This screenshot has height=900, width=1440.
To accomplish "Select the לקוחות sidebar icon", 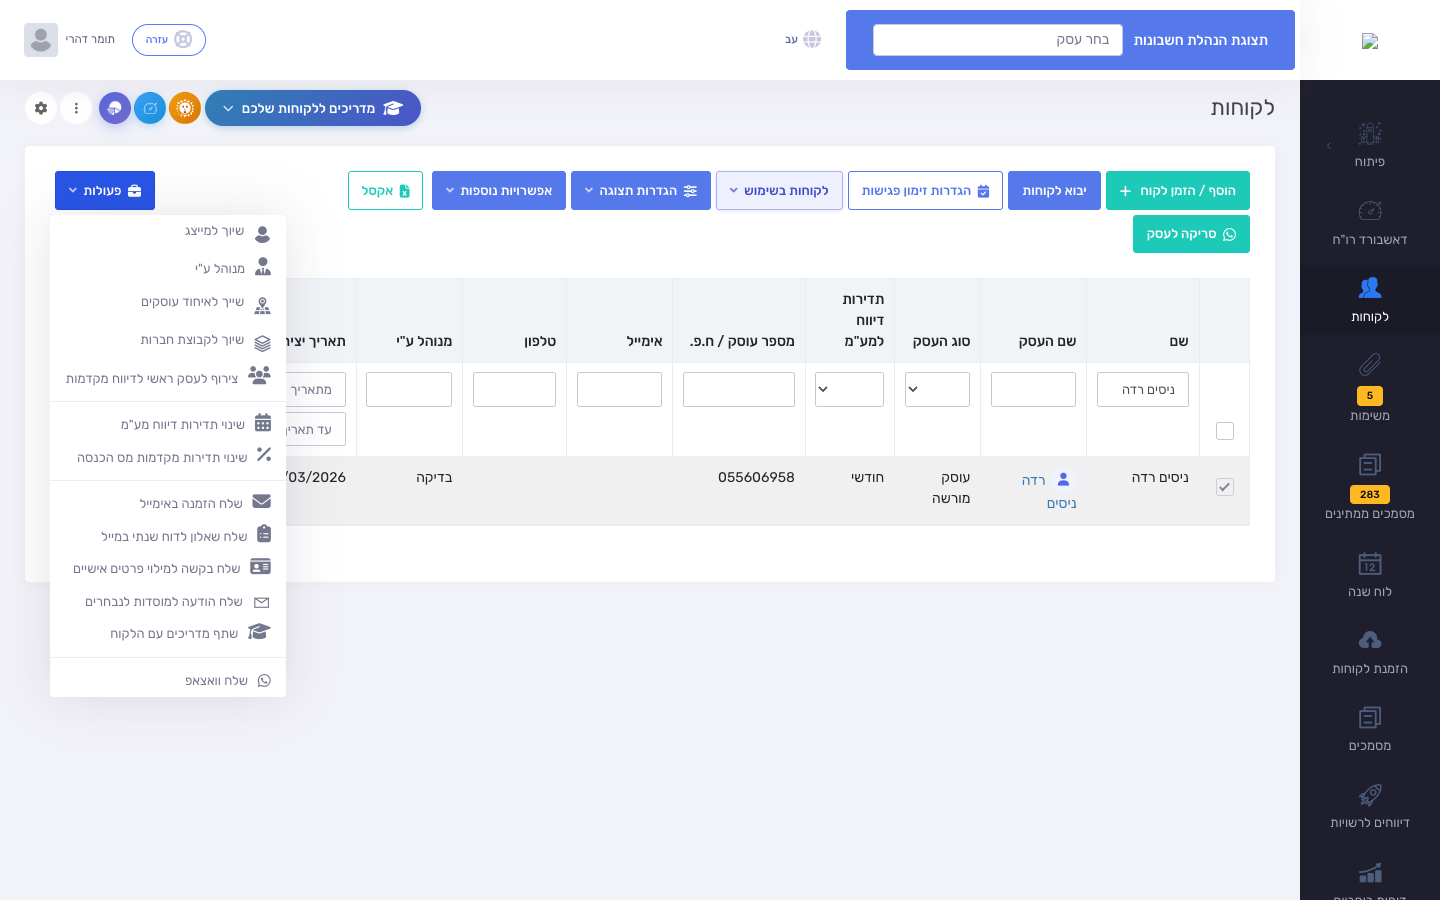I will [x=1369, y=288].
